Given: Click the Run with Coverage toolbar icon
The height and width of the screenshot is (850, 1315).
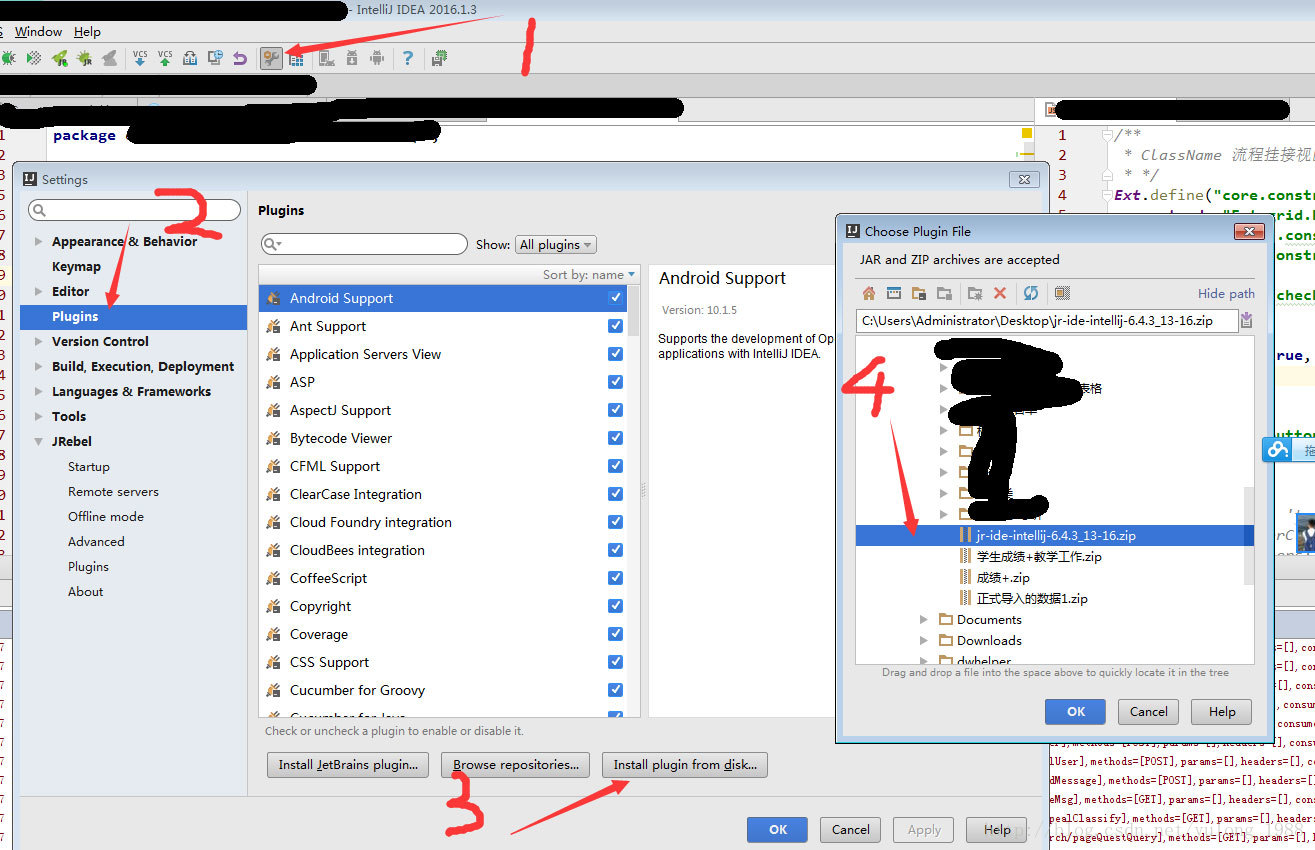Looking at the screenshot, I should pos(35,59).
